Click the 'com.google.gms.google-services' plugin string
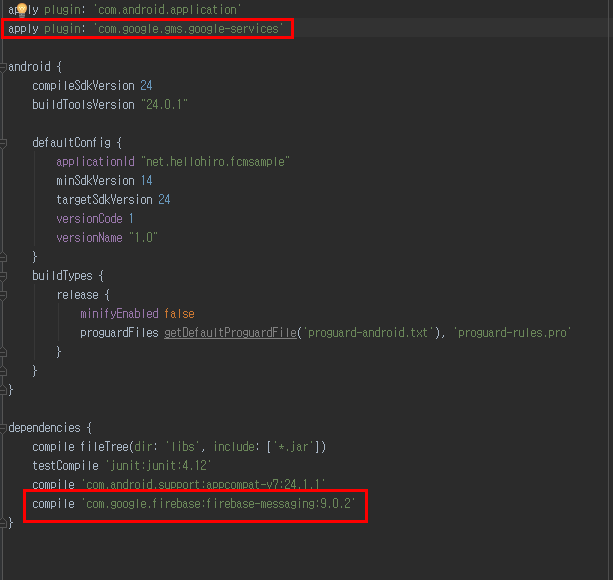This screenshot has height=580, width=613. coord(188,29)
